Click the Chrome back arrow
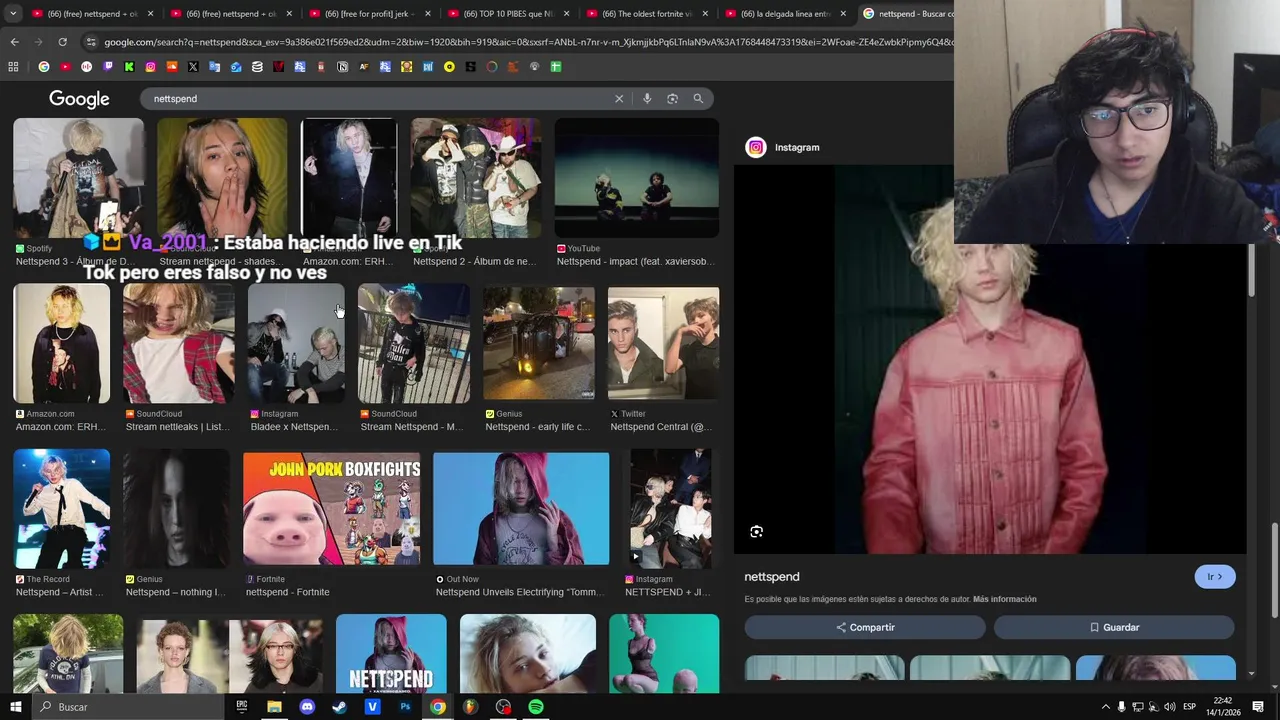Viewport: 1280px width, 720px height. tap(14, 42)
